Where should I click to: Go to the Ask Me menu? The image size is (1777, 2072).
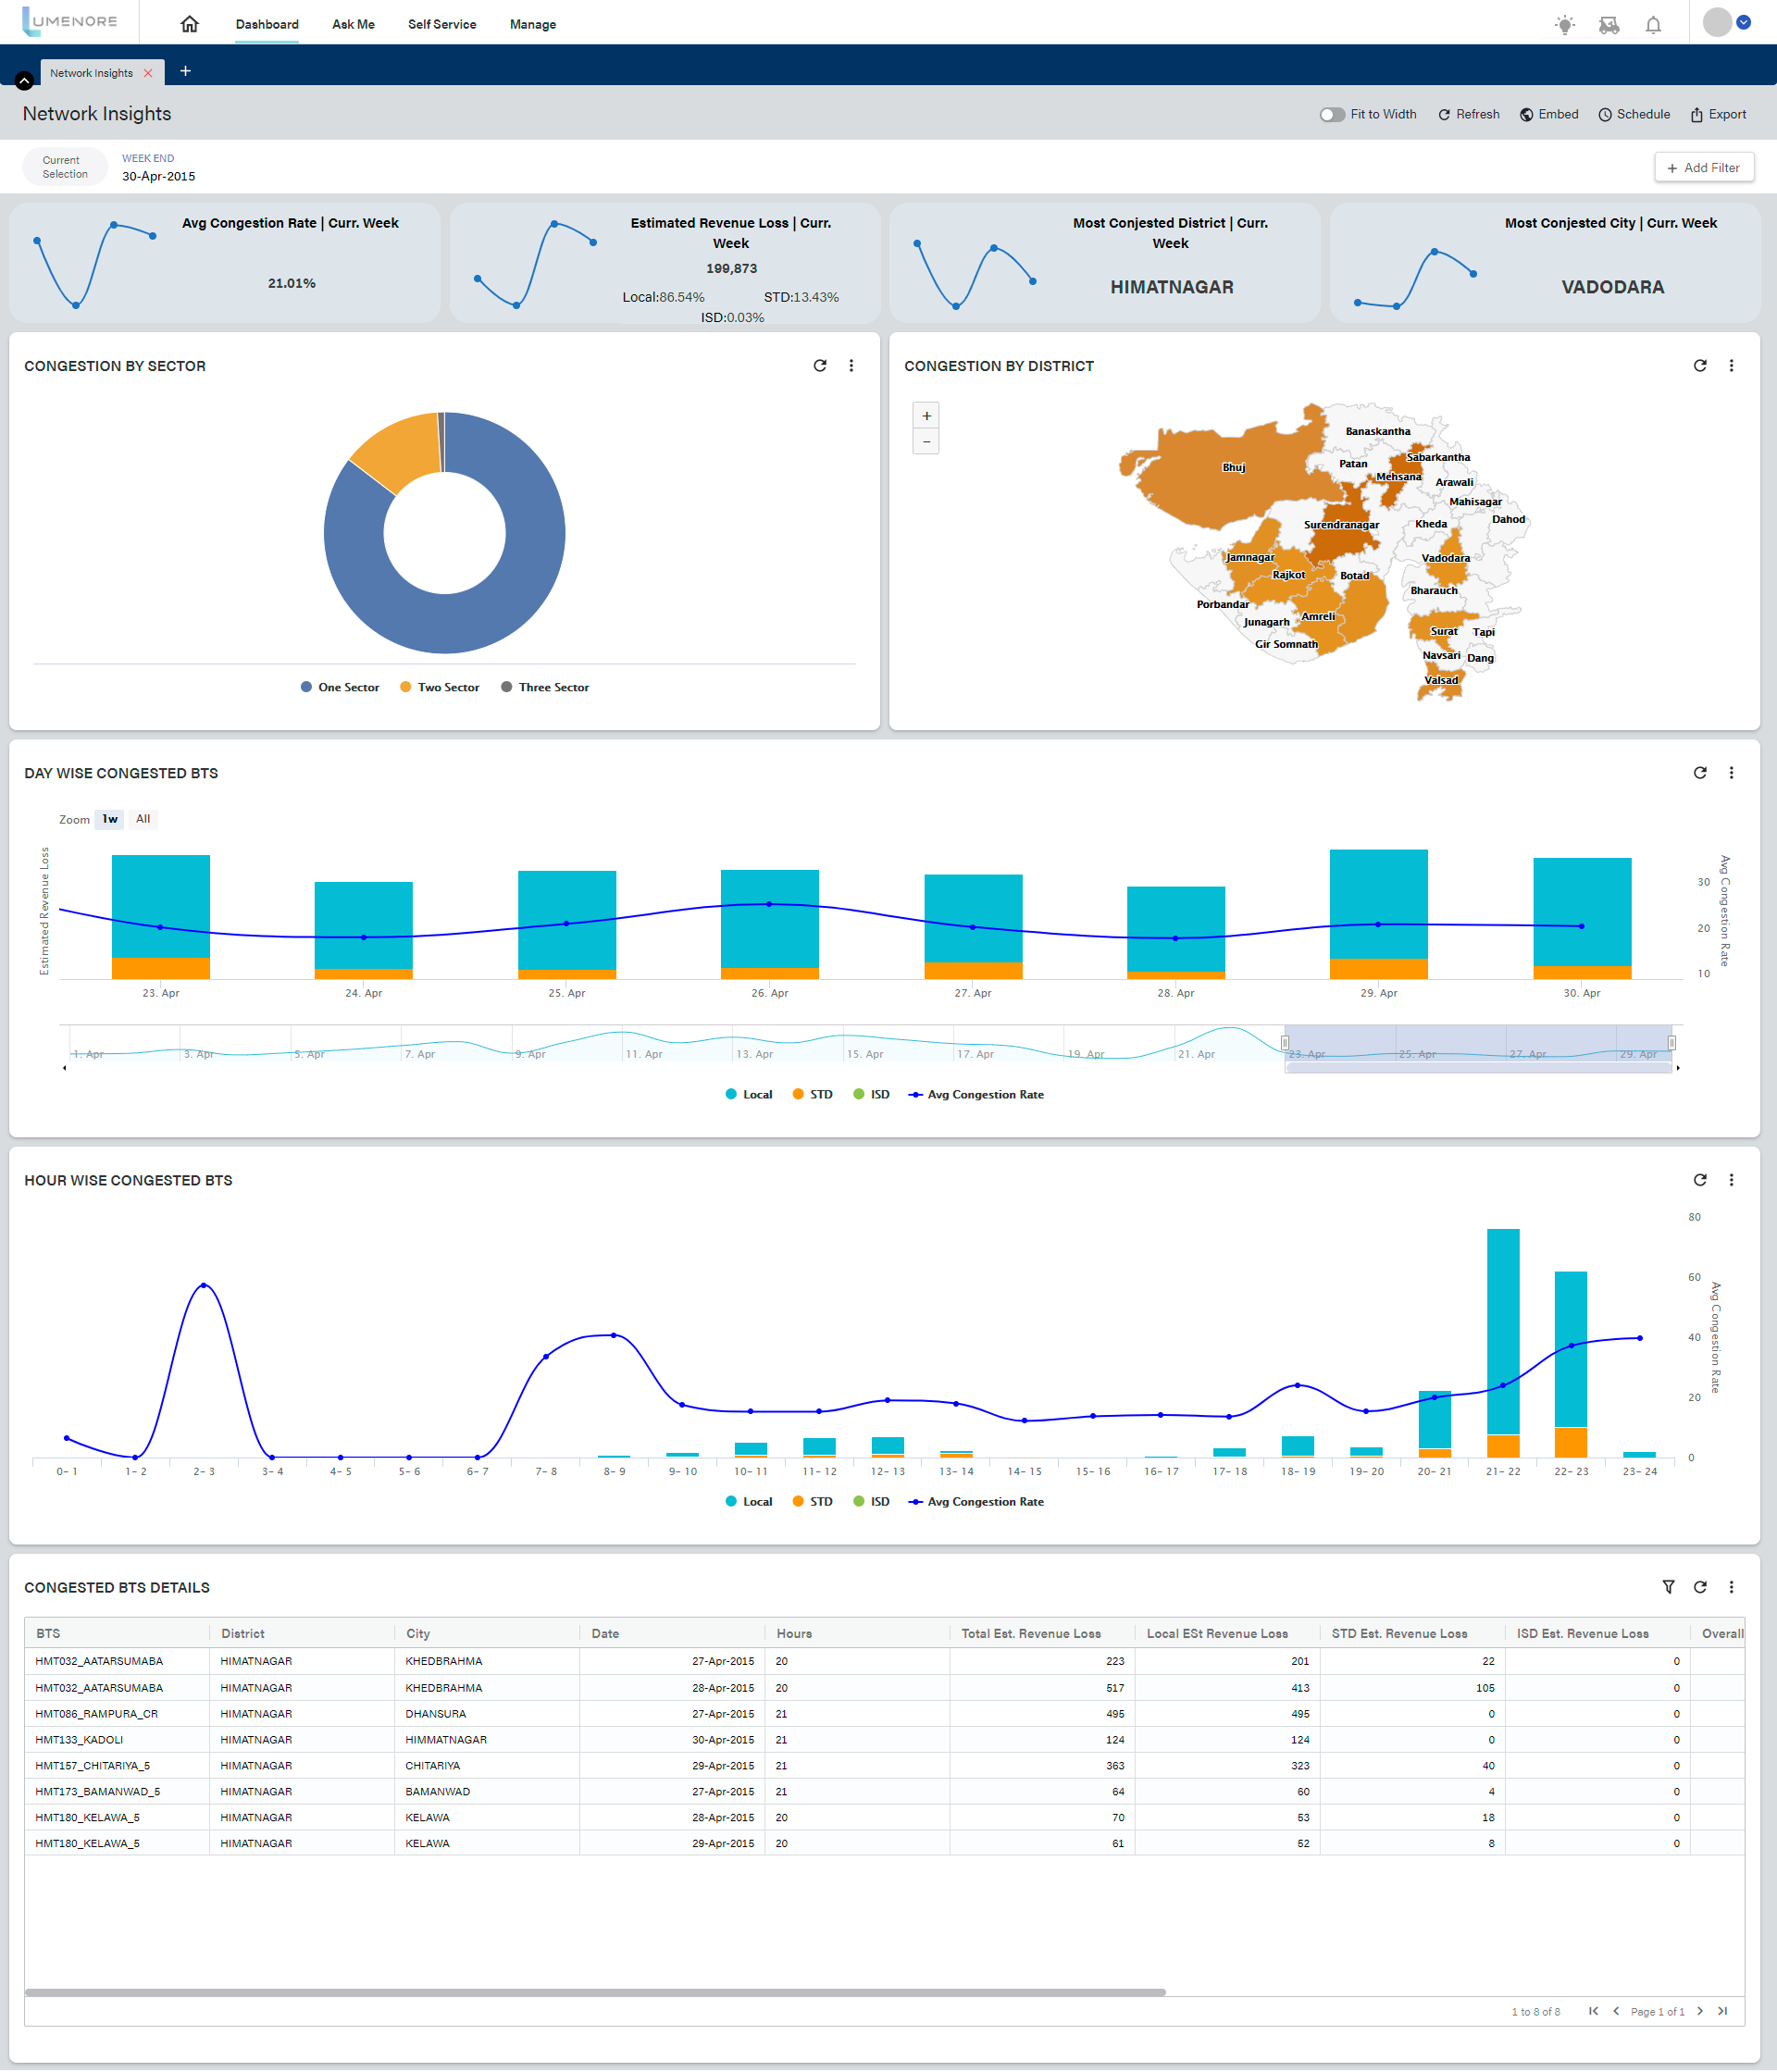[x=353, y=24]
